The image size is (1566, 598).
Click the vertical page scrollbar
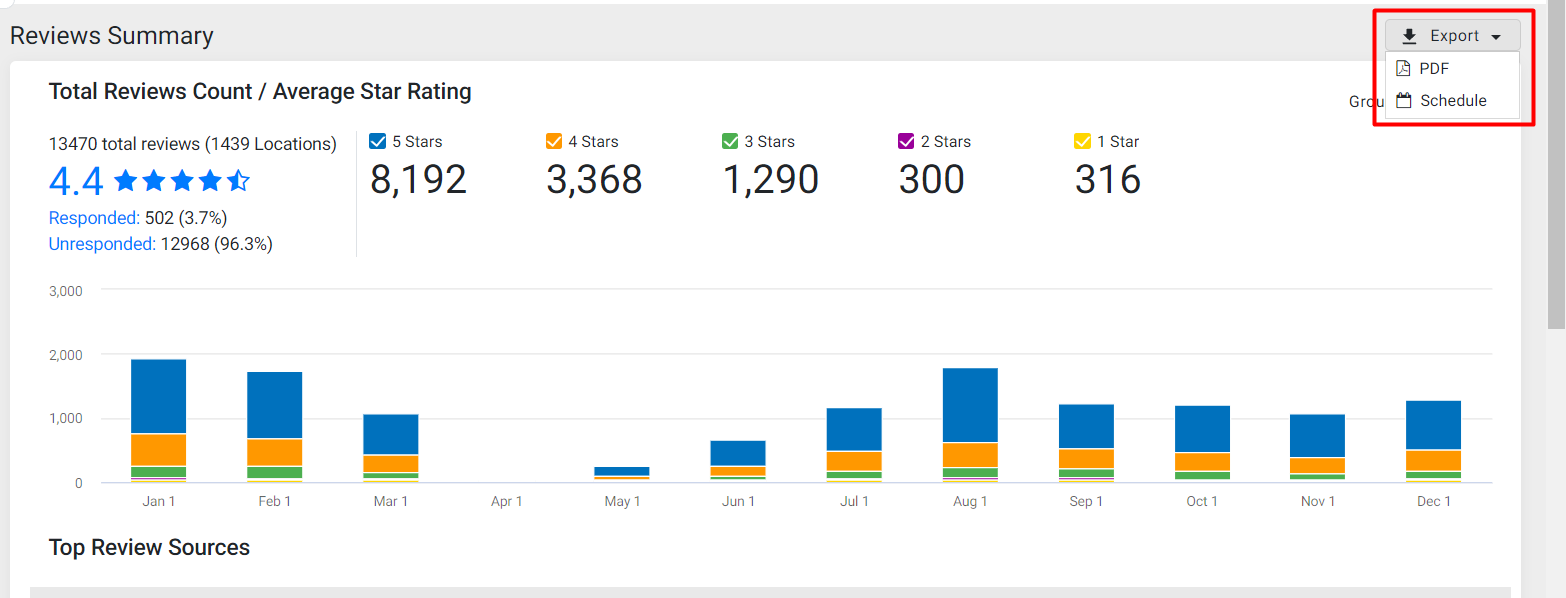[1556, 165]
